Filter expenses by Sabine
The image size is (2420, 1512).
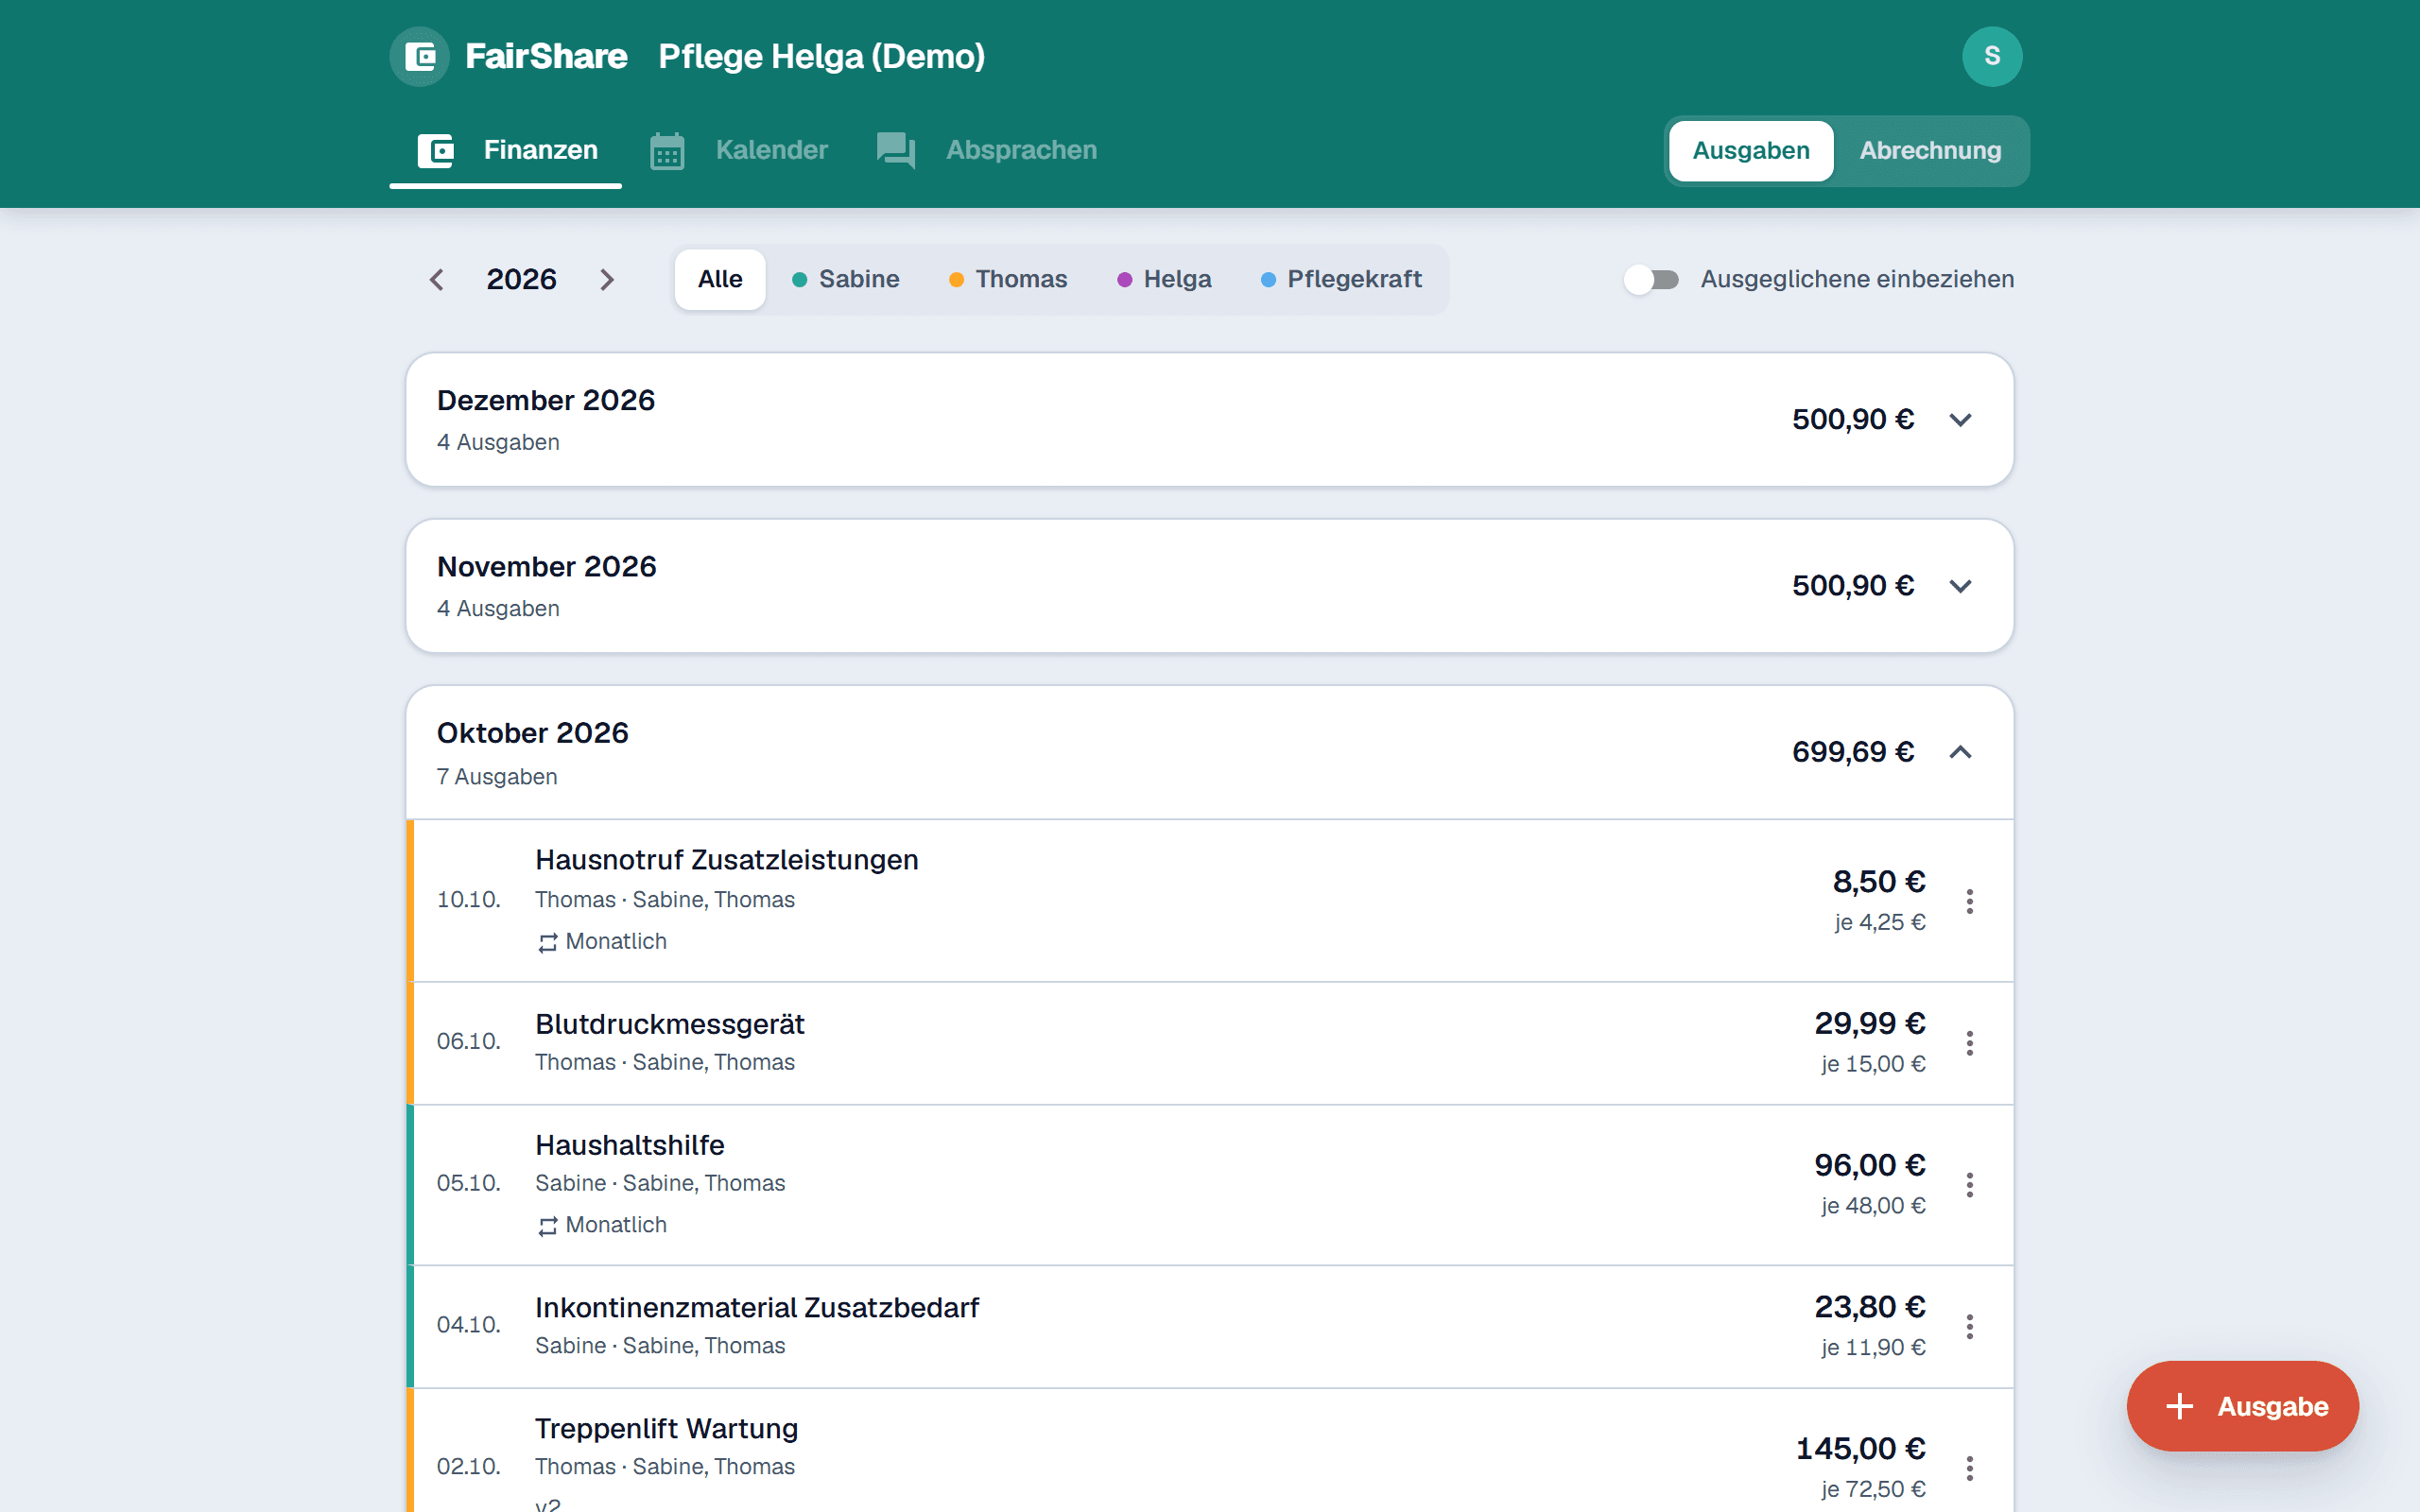(846, 280)
